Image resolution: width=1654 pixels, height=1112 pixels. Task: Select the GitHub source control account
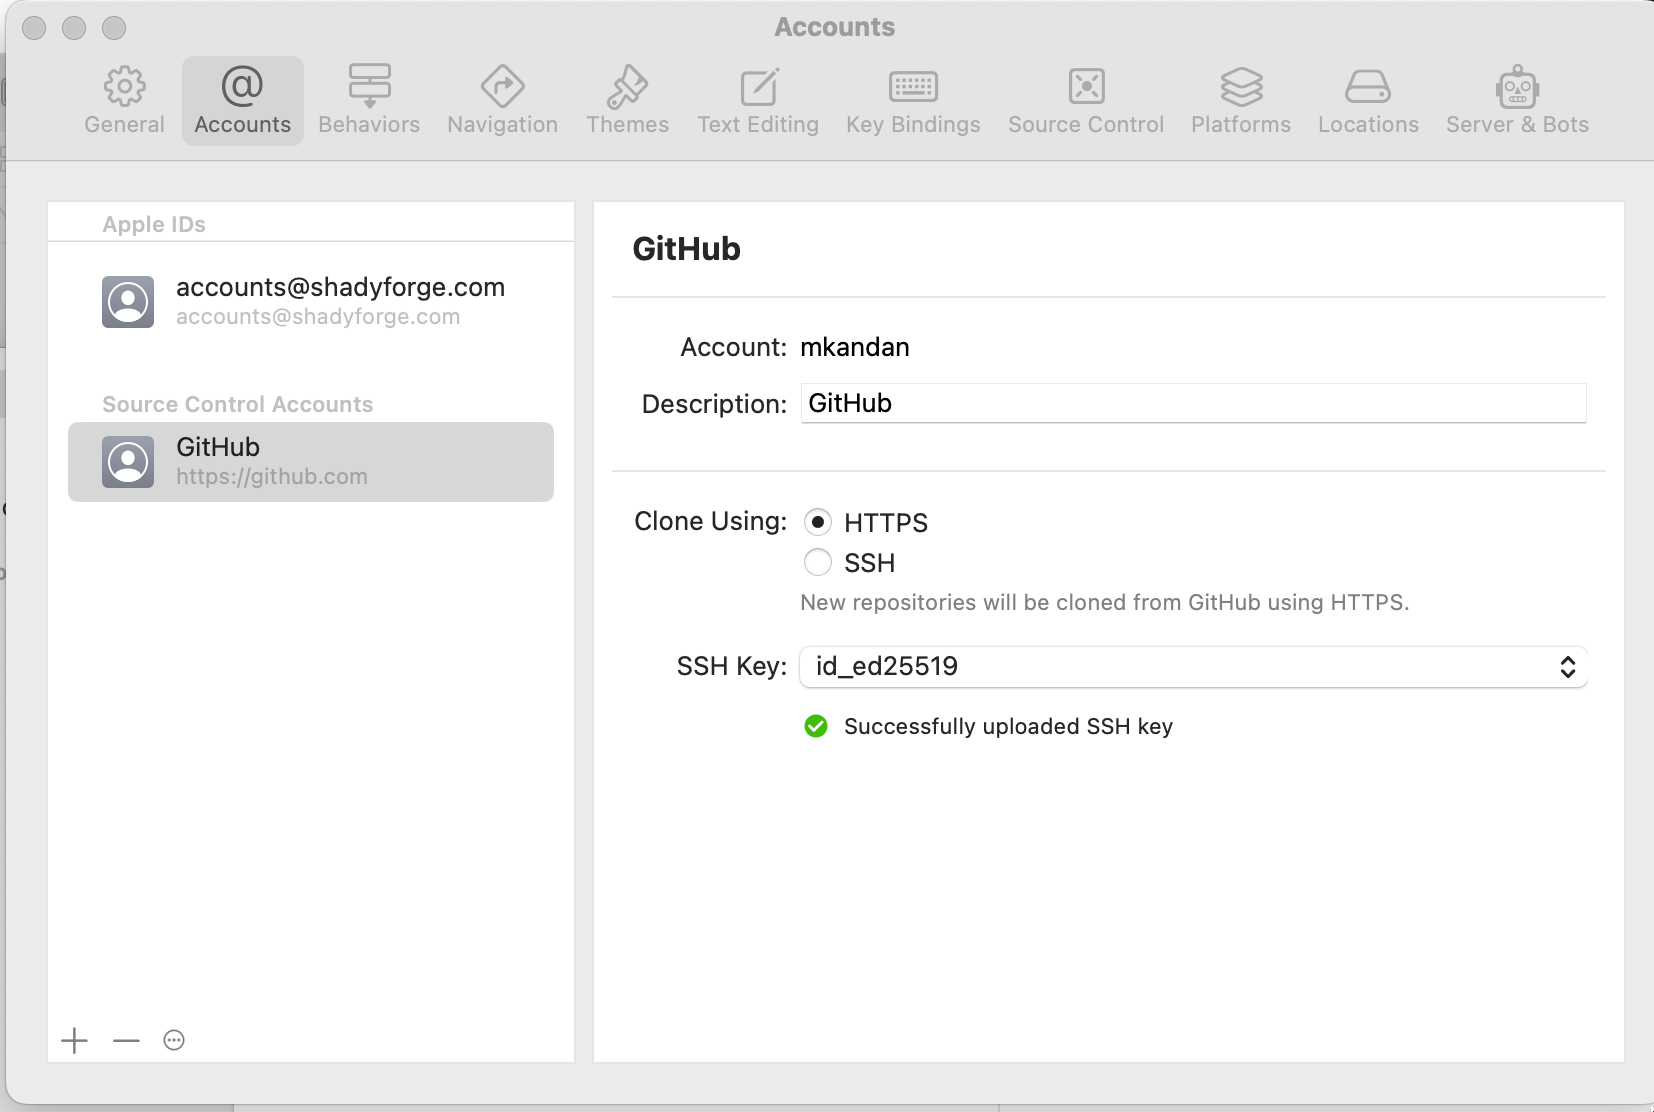coord(310,462)
